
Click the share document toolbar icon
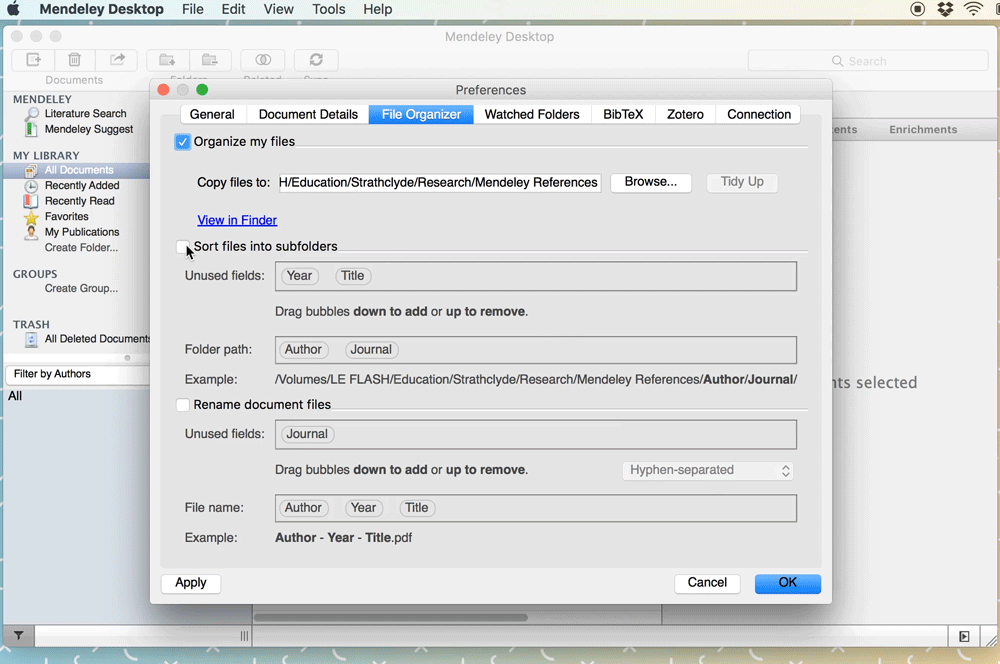click(x=117, y=60)
